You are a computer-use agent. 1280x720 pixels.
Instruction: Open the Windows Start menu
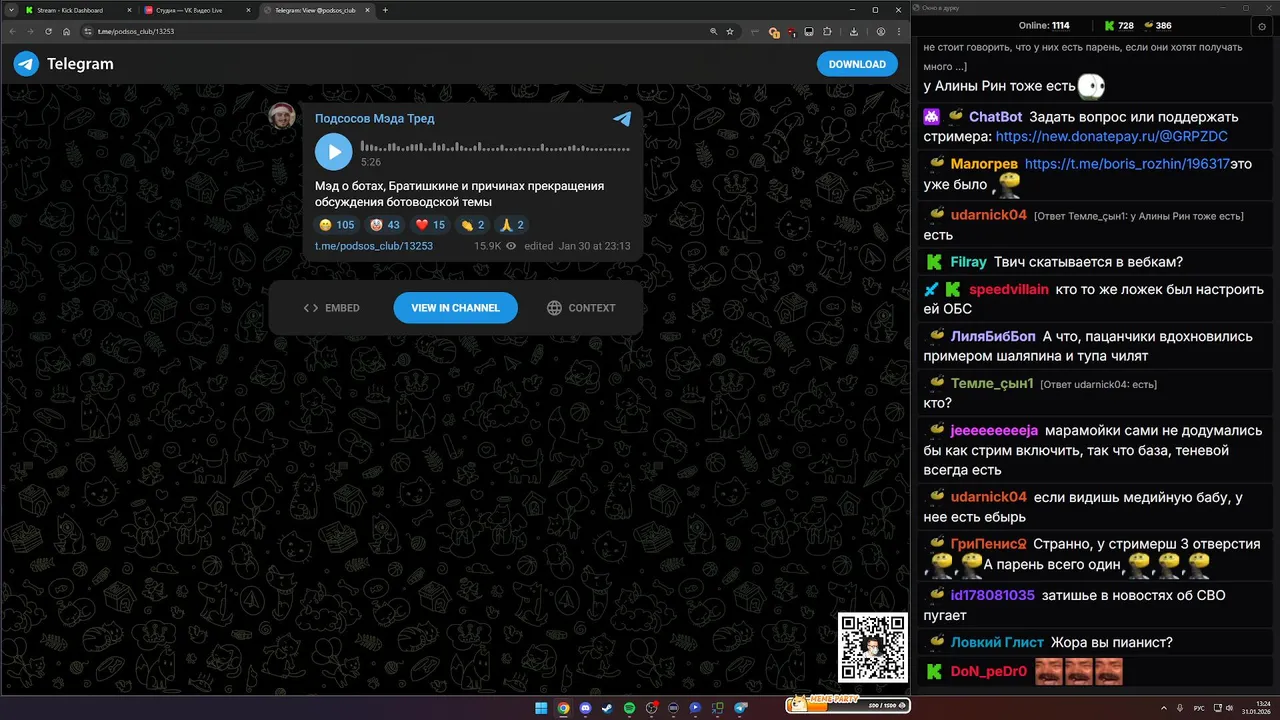point(541,708)
